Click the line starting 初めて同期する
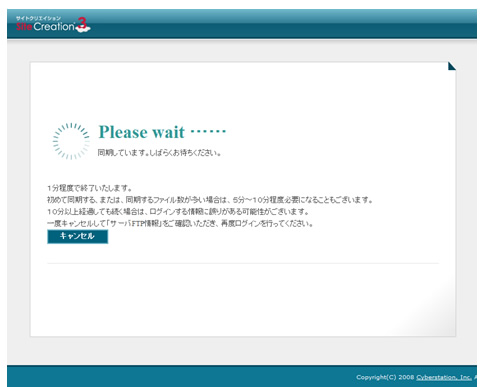 click(x=210, y=200)
